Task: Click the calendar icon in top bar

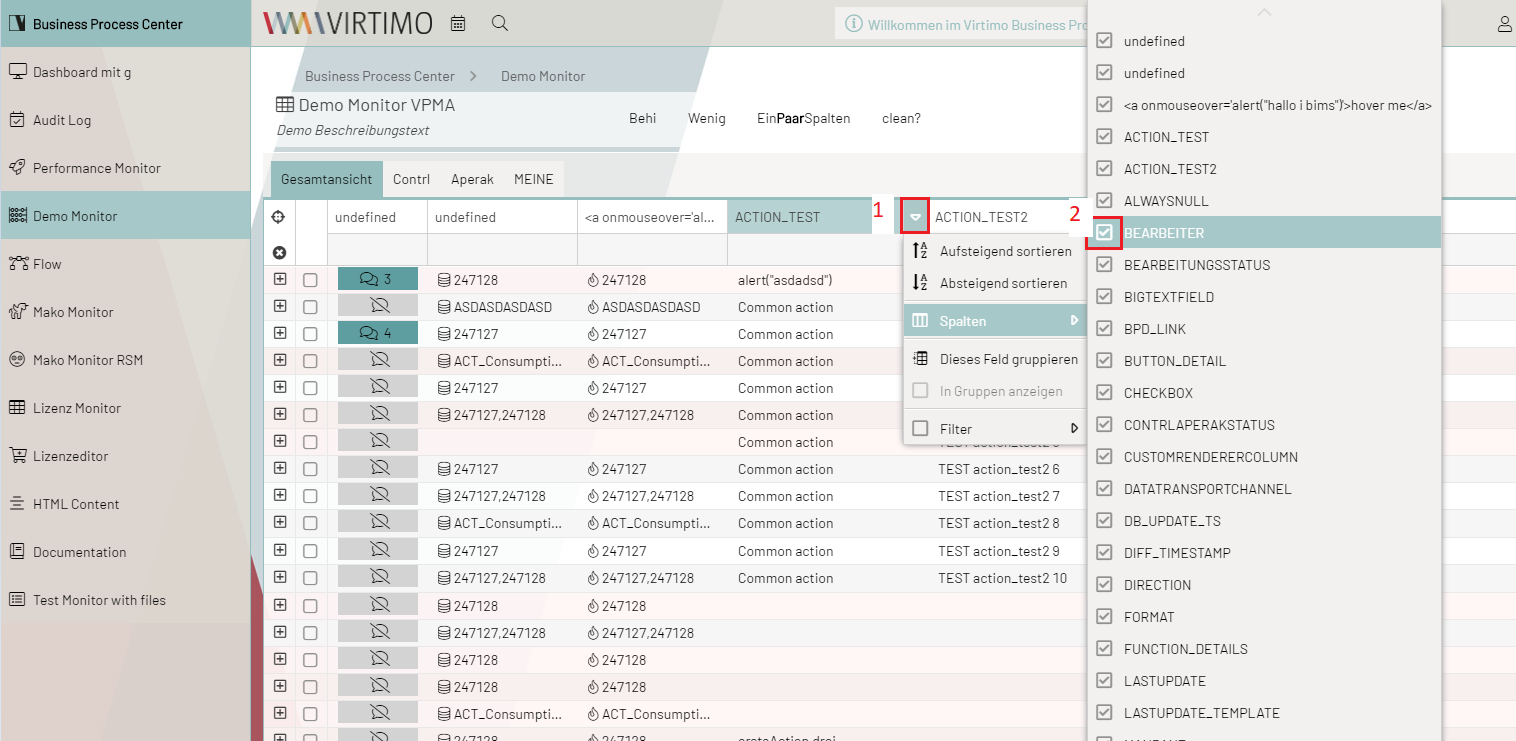Action: pyautogui.click(x=458, y=23)
